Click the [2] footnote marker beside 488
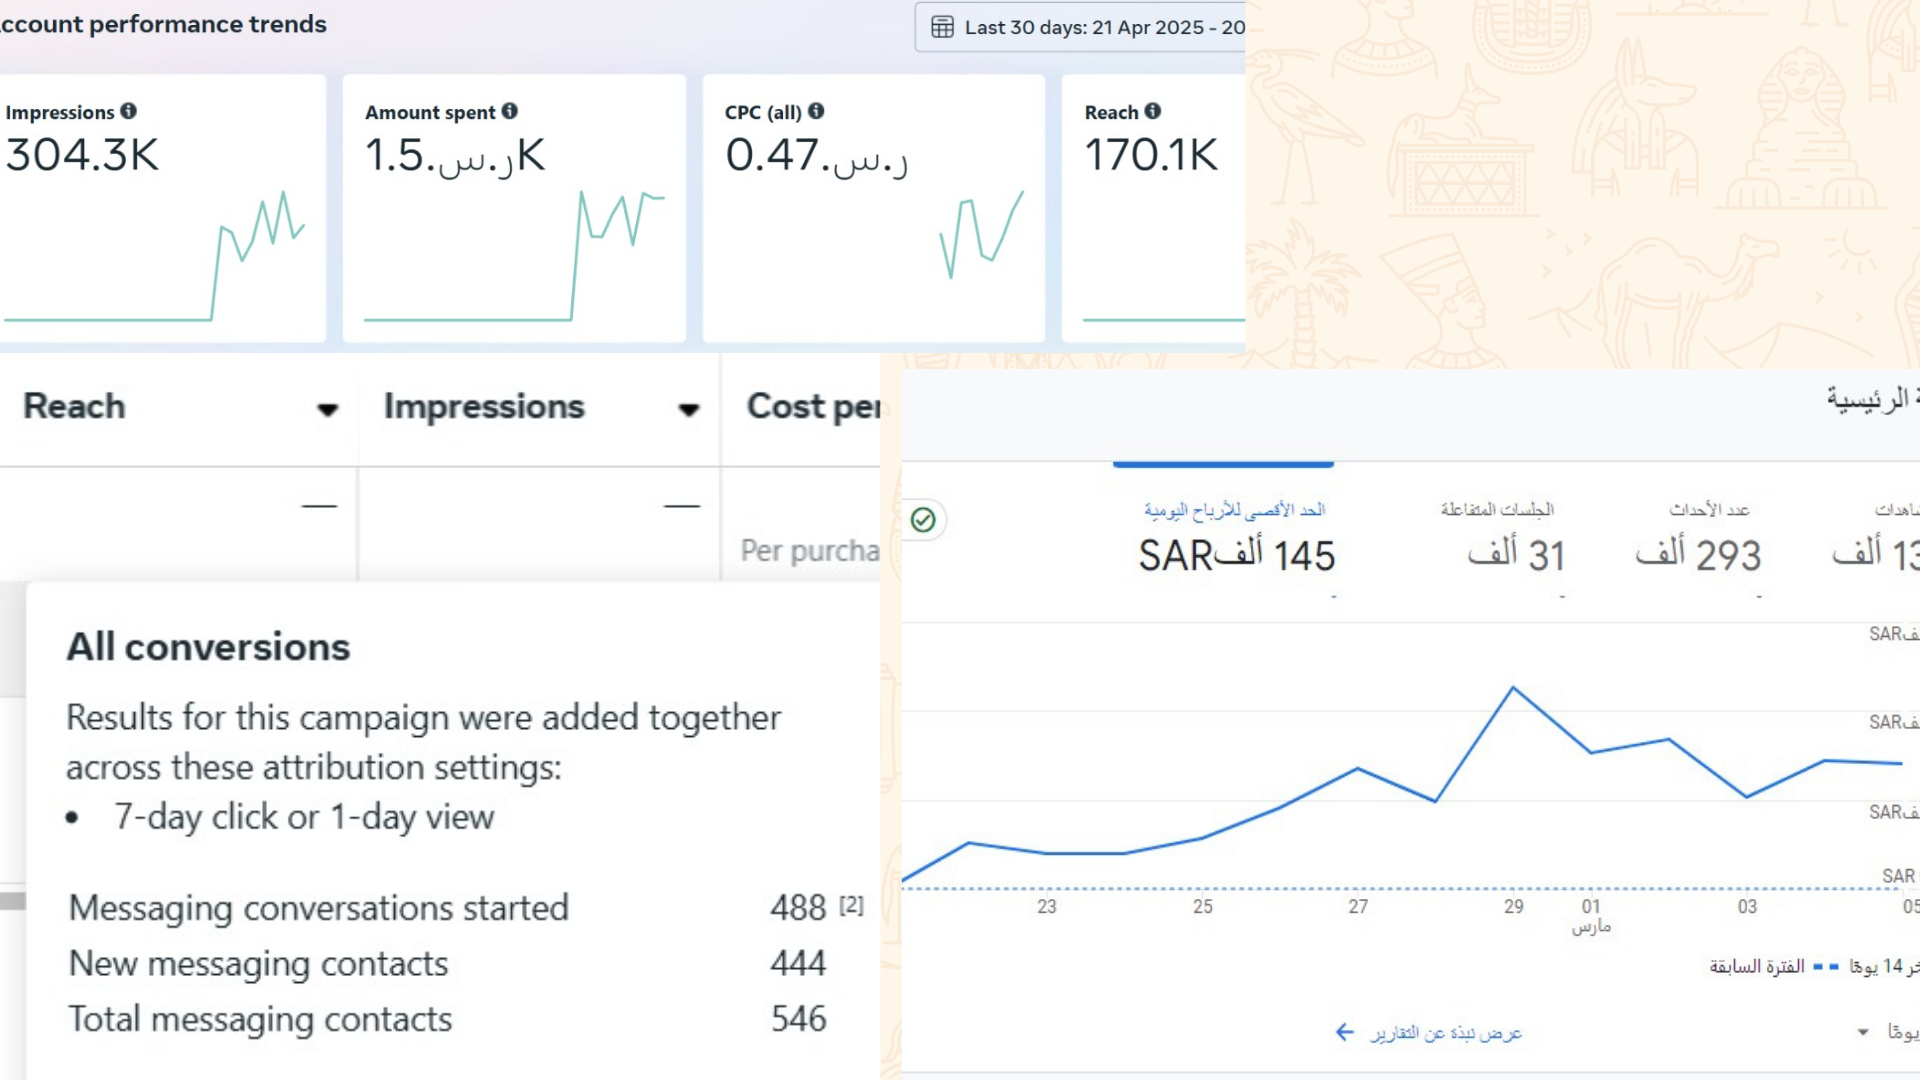Image resolution: width=1920 pixels, height=1080 pixels. click(x=851, y=905)
